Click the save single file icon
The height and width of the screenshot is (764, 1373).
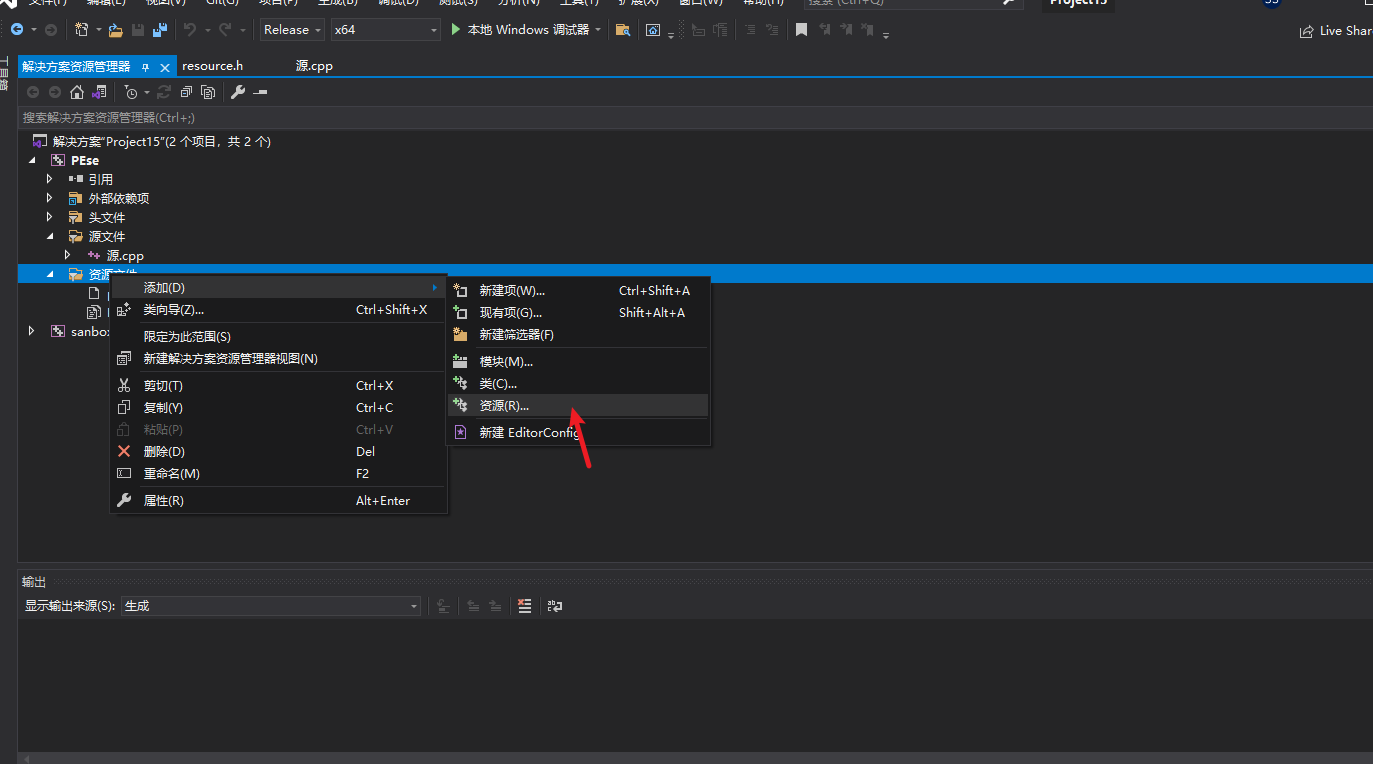(138, 30)
